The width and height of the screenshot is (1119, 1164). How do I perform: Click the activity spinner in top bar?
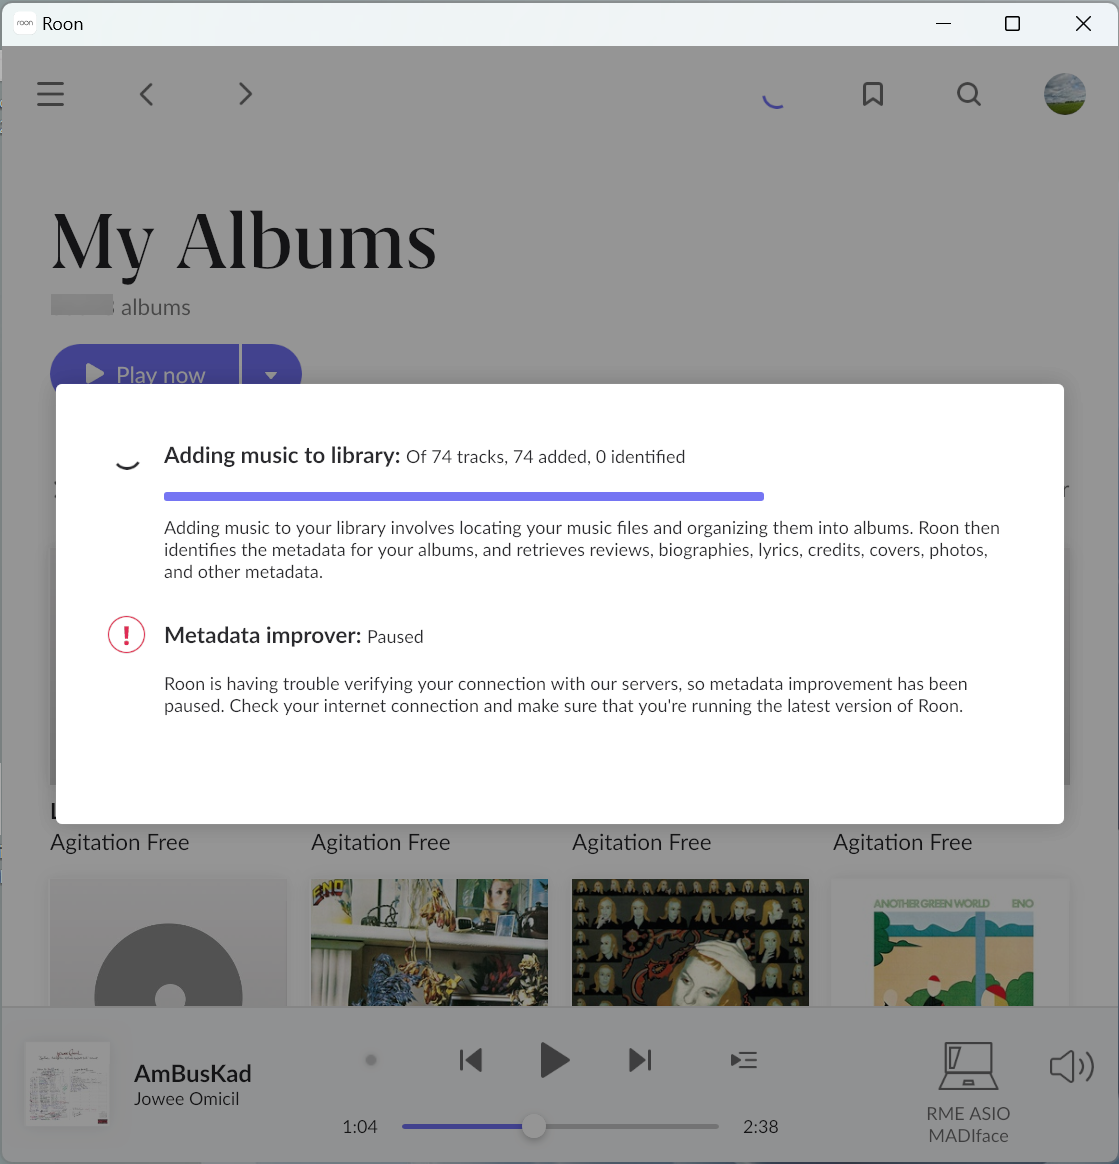click(773, 96)
